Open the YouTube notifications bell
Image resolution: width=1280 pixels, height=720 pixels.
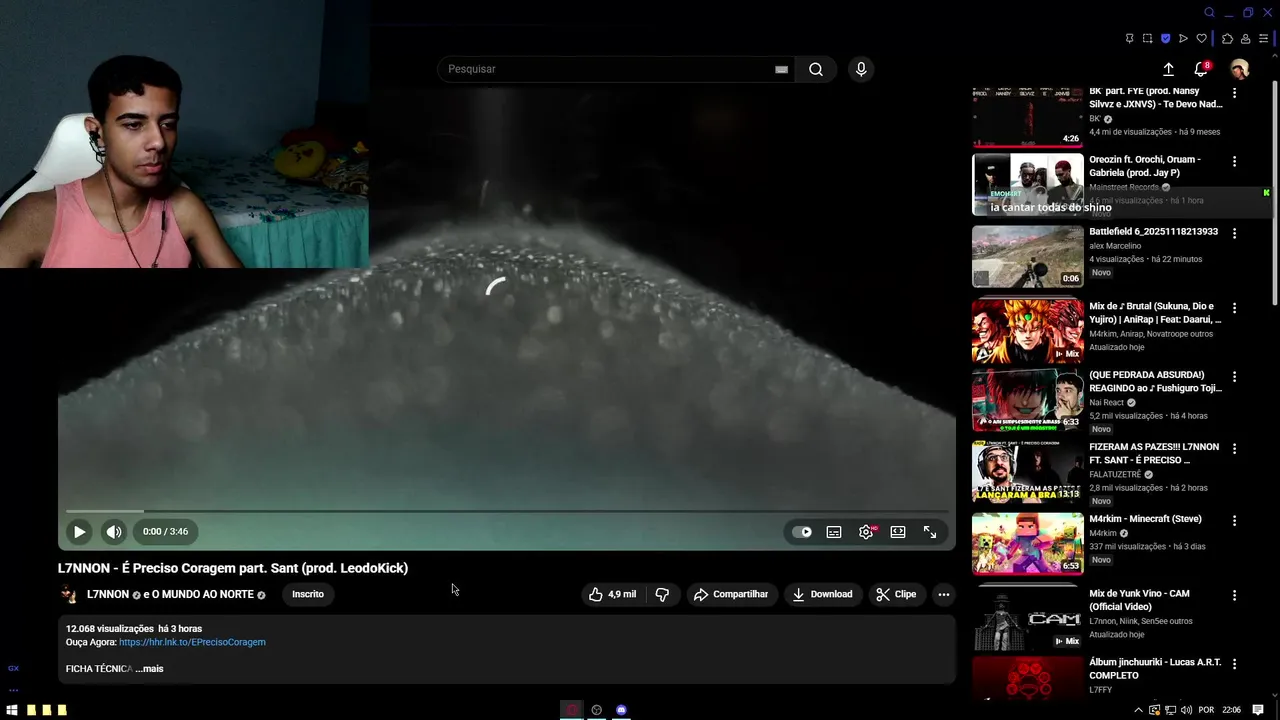pos(1201,69)
